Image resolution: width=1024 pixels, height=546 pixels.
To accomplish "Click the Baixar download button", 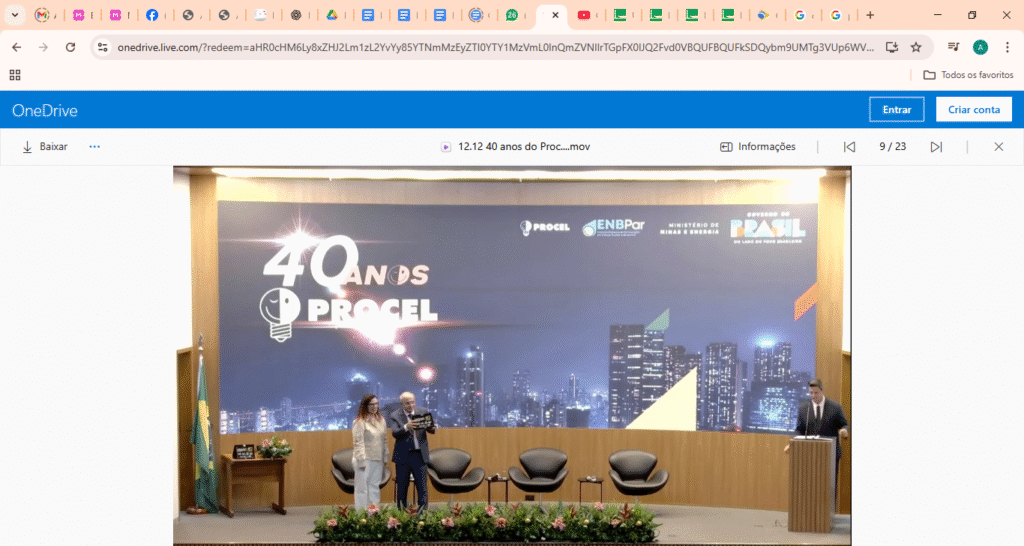I will coord(45,147).
